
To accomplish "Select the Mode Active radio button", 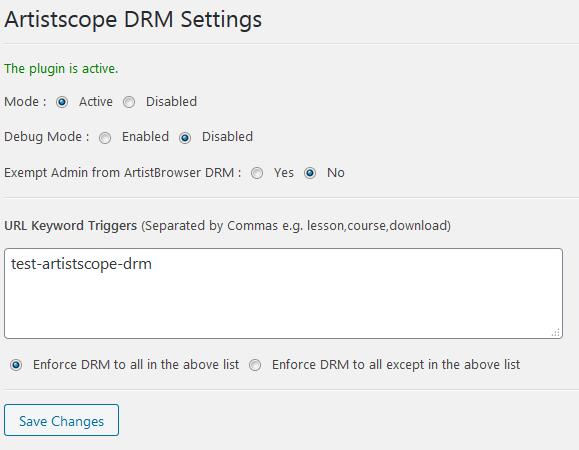I will pos(62,102).
